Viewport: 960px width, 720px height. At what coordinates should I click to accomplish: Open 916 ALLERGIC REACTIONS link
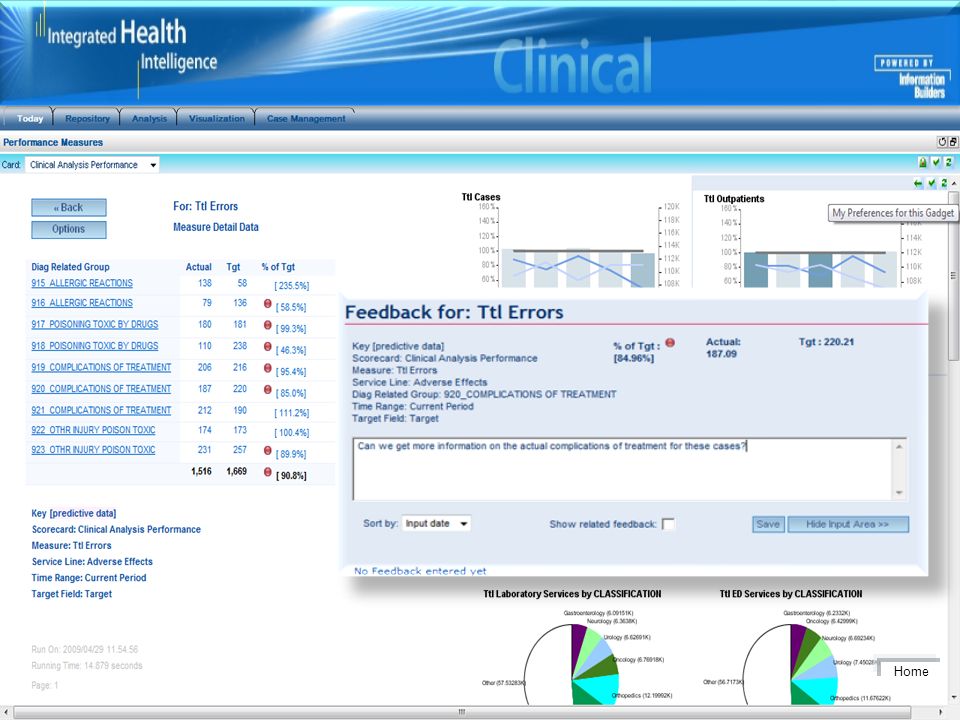click(x=82, y=302)
